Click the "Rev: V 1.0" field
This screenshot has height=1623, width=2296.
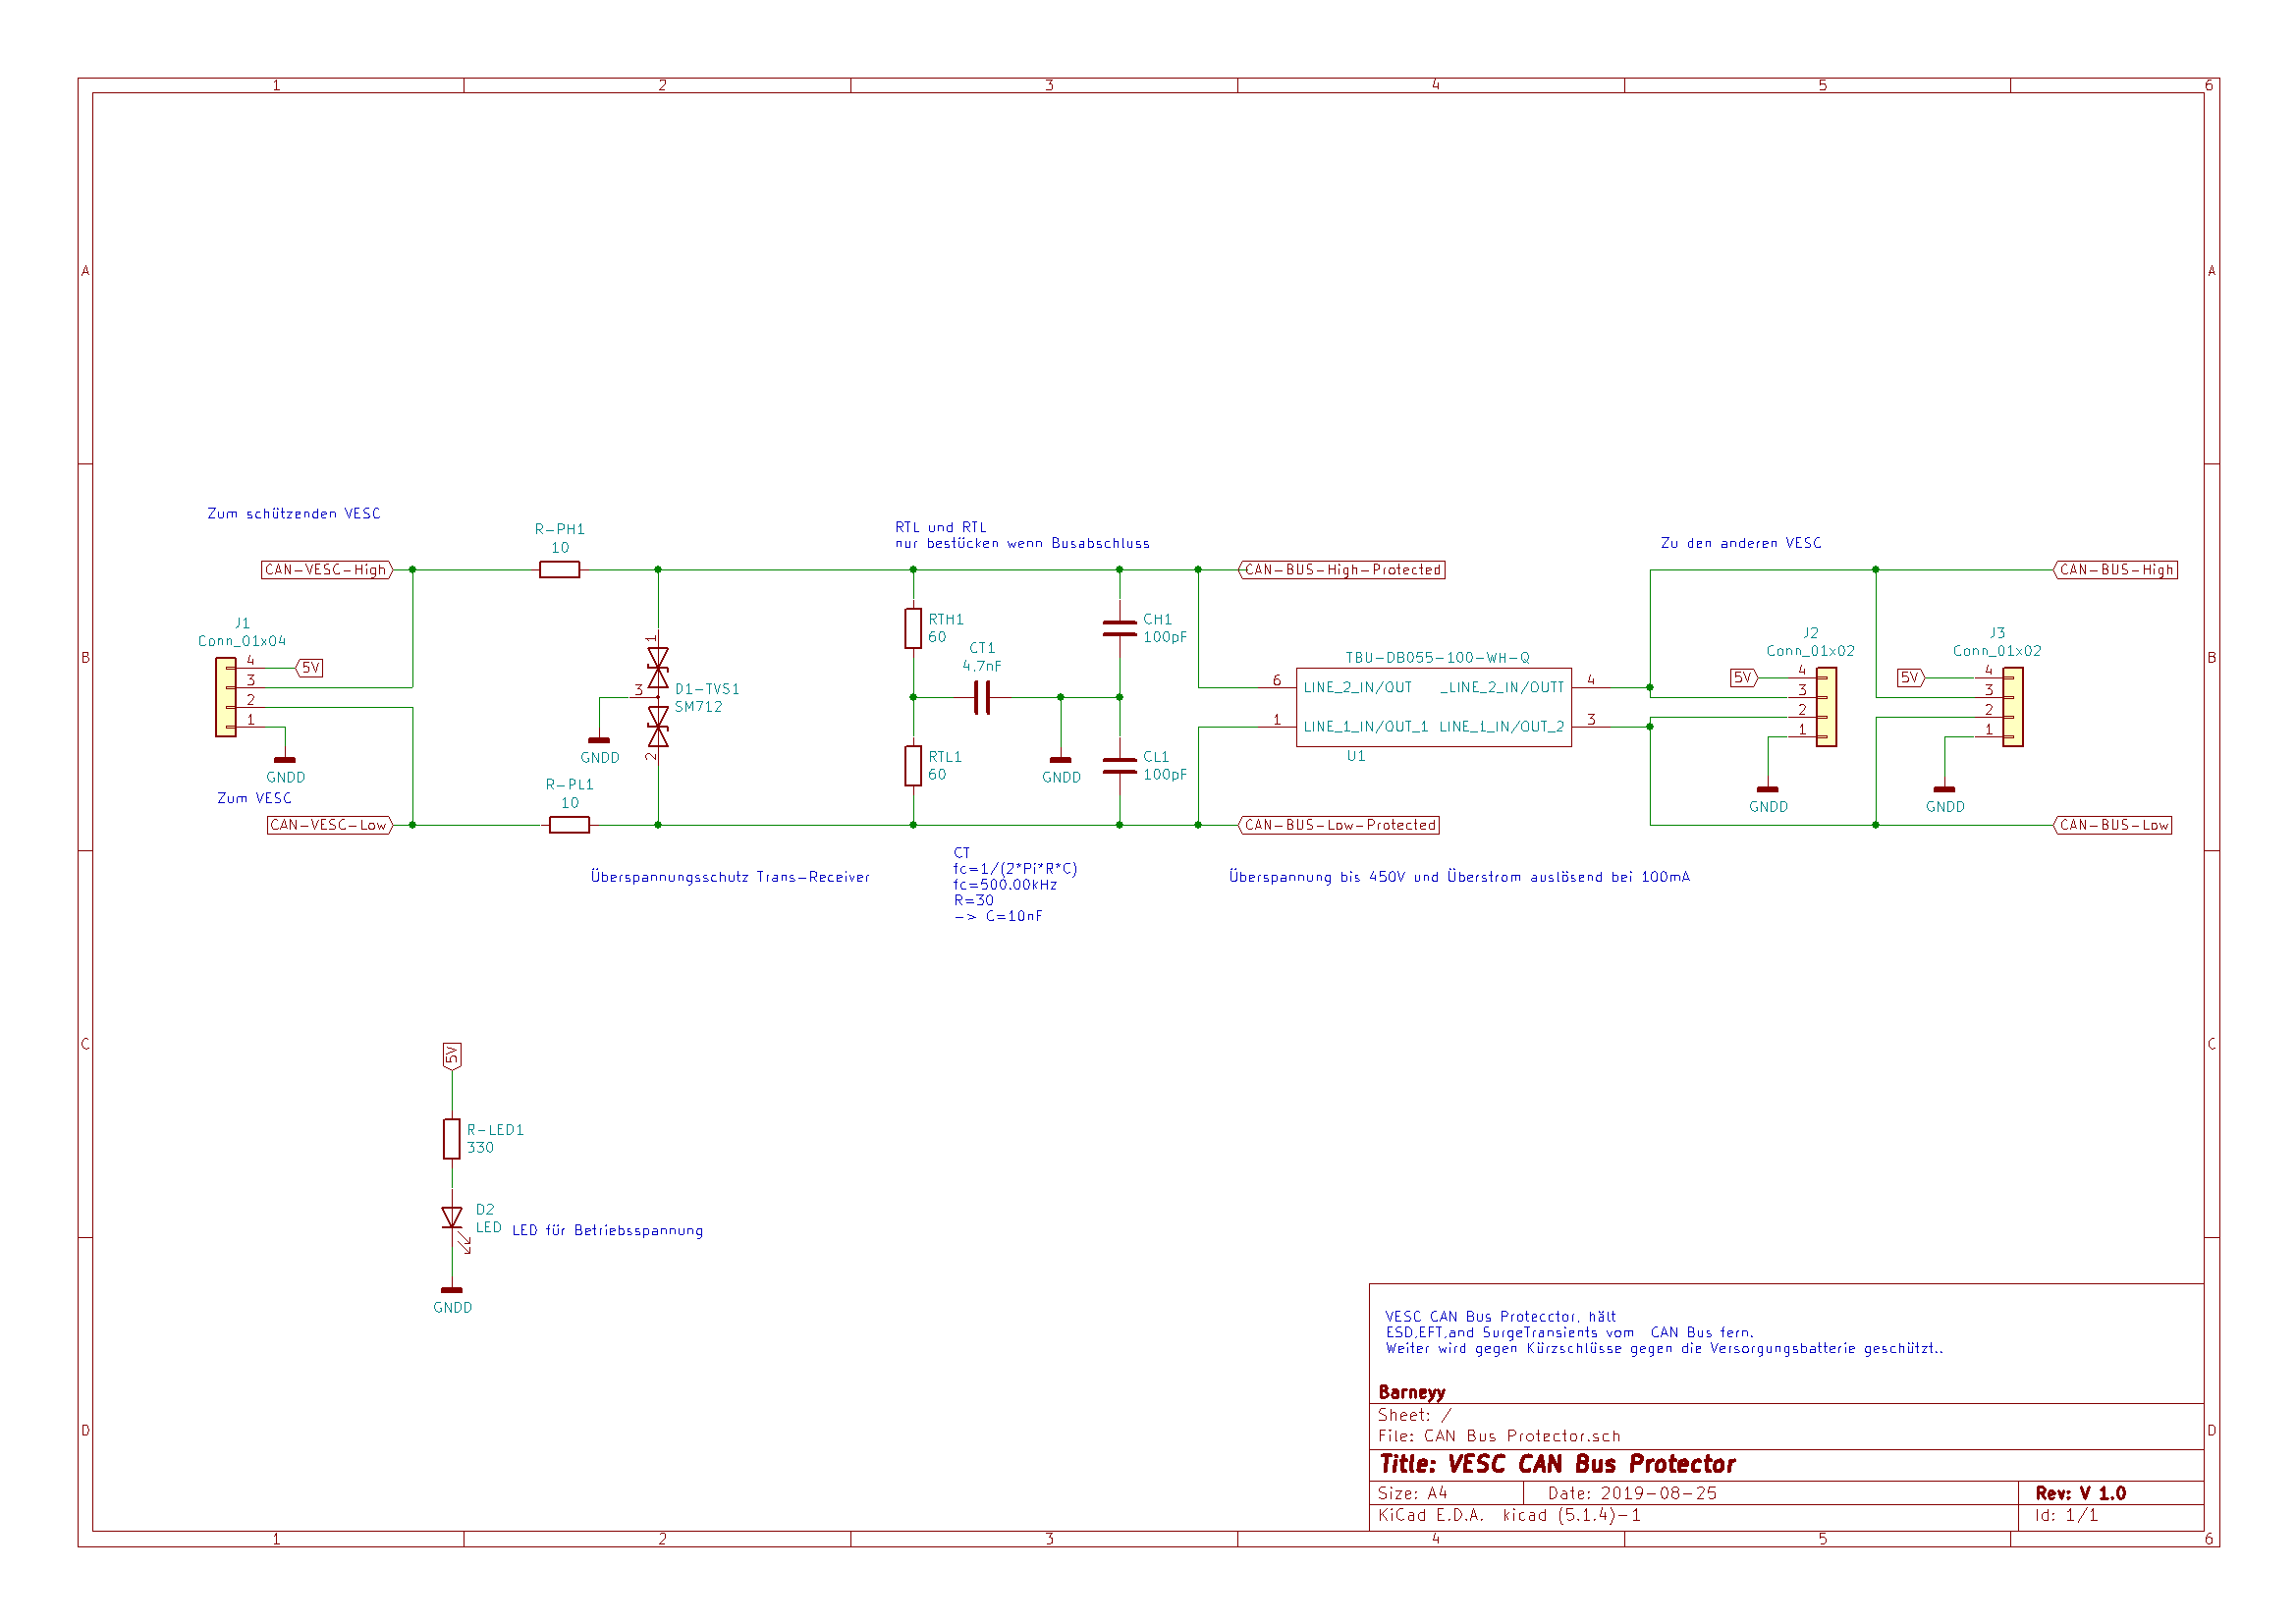point(2080,1493)
